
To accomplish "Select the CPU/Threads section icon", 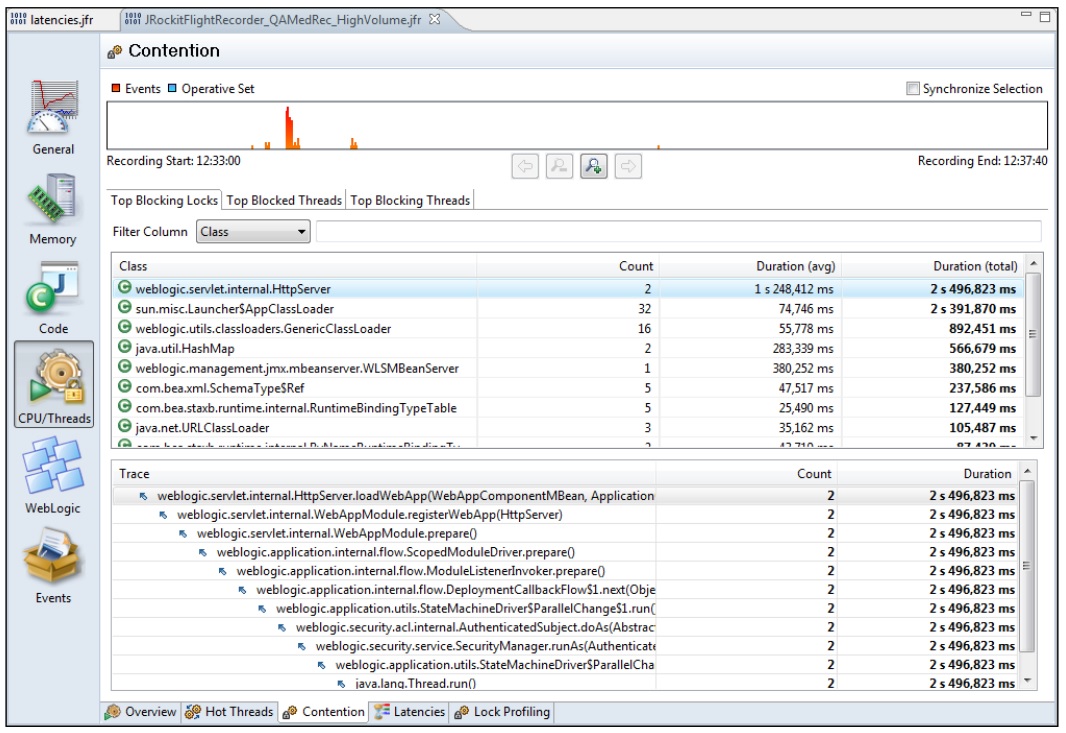I will pos(53,383).
